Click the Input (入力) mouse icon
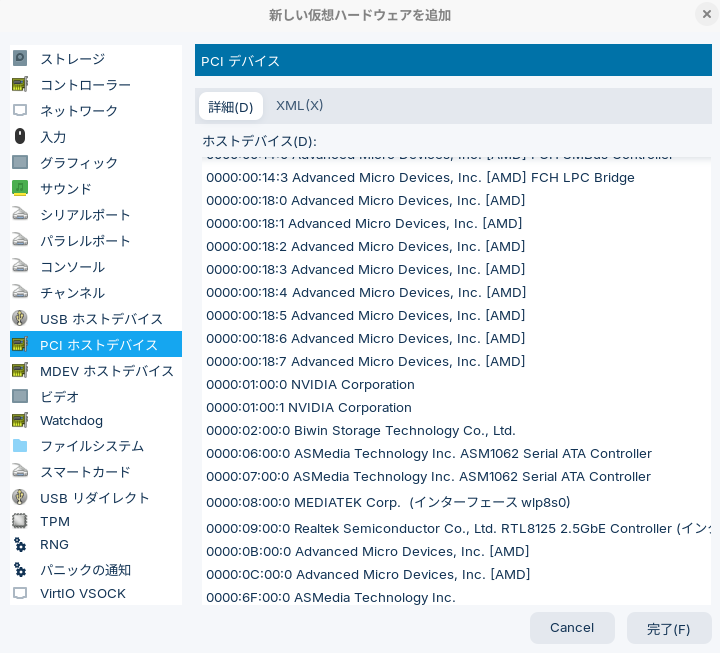Viewport: 720px width, 653px height. point(20,136)
